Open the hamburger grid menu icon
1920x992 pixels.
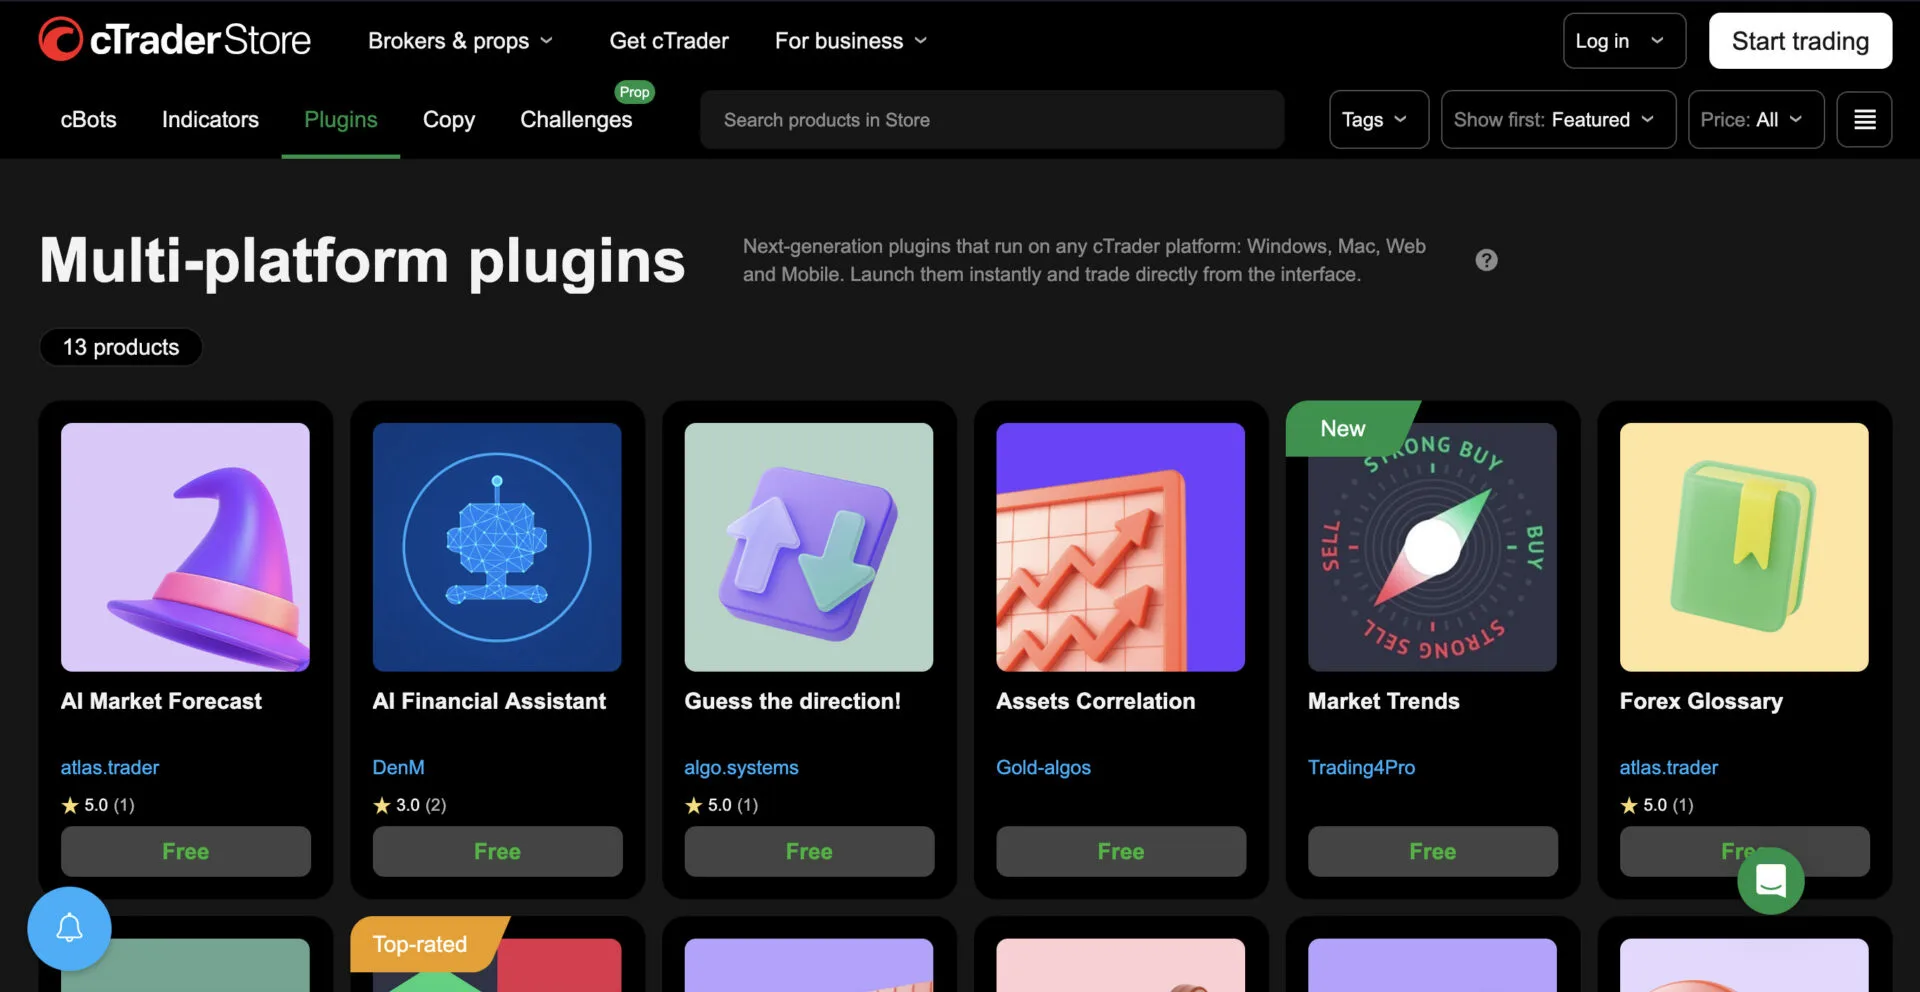[x=1864, y=119]
